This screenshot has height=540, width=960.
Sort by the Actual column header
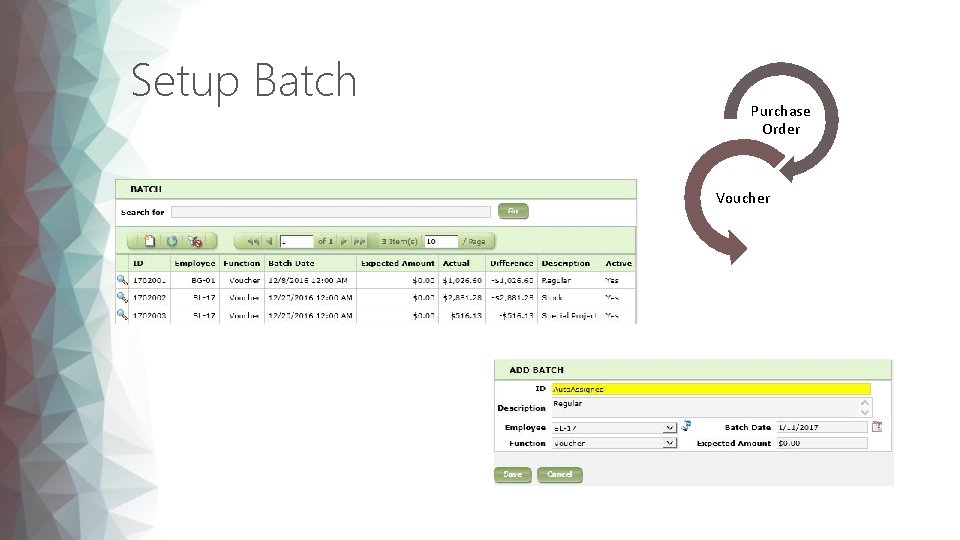click(456, 263)
